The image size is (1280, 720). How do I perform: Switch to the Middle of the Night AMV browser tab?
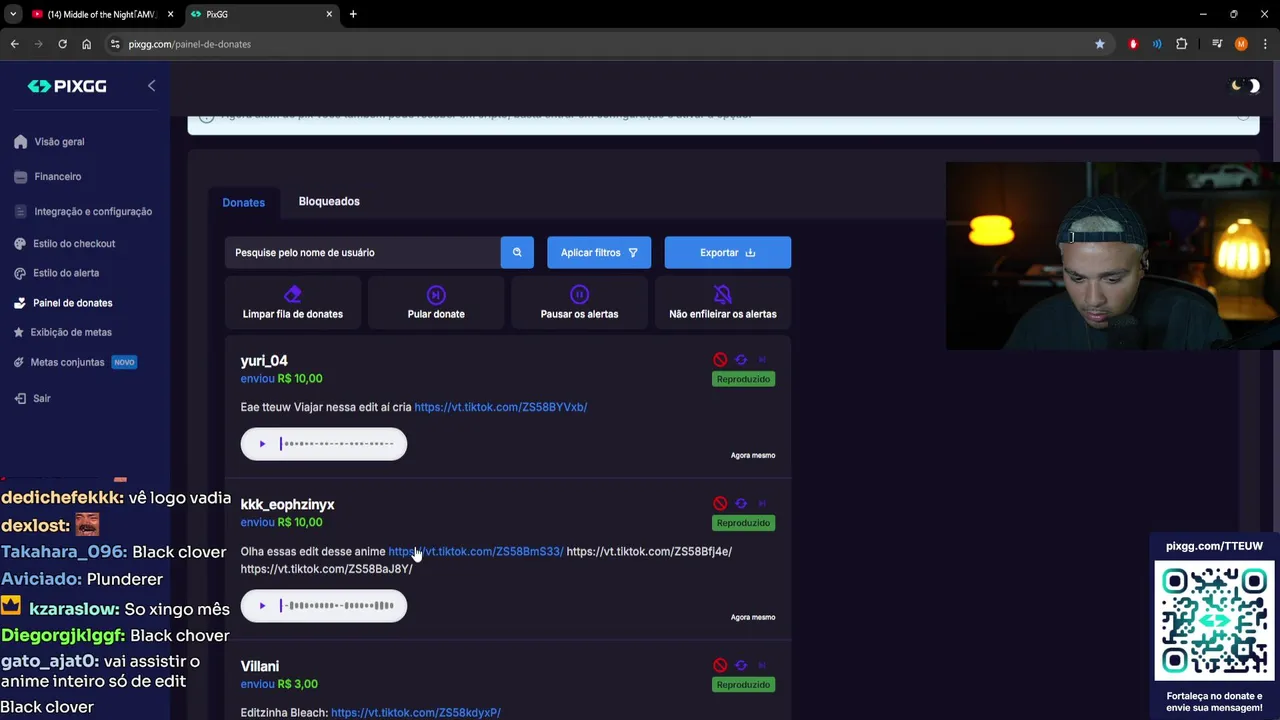[x=100, y=14]
